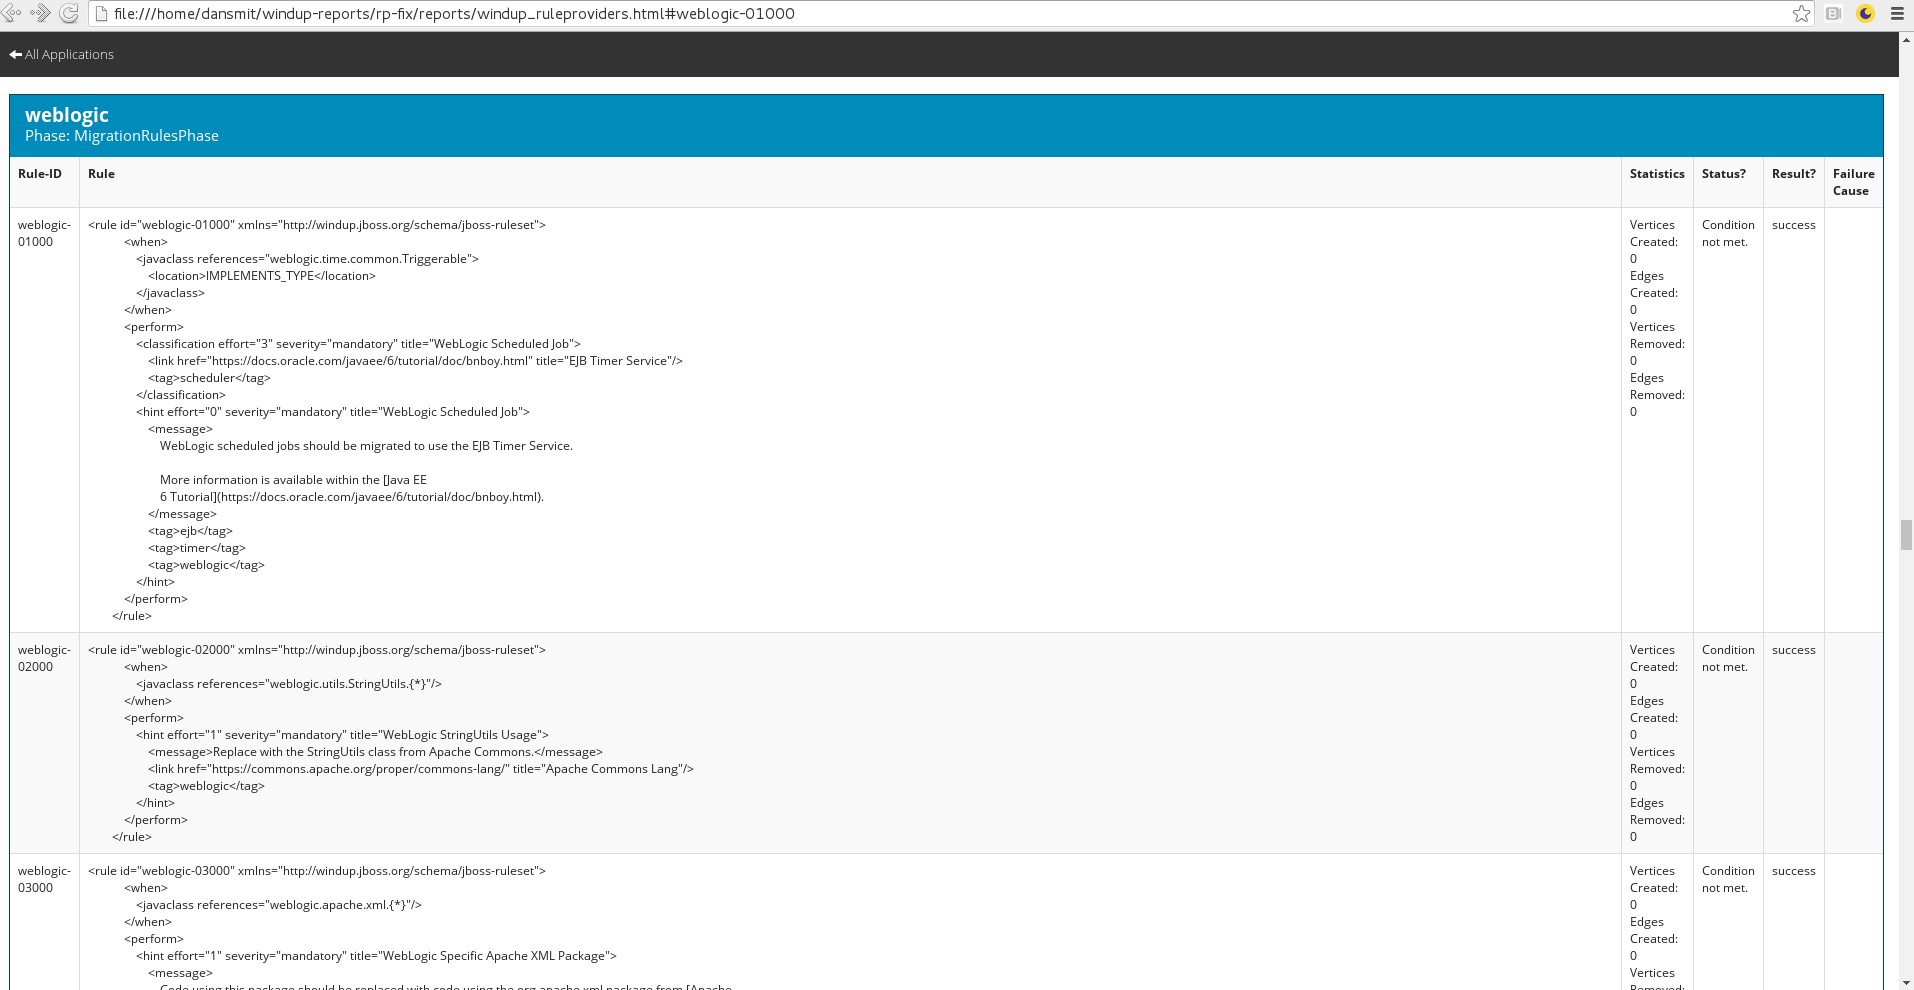Screen dimensions: 1914x990
Task: Click the Statistics column header
Action: [1657, 174]
